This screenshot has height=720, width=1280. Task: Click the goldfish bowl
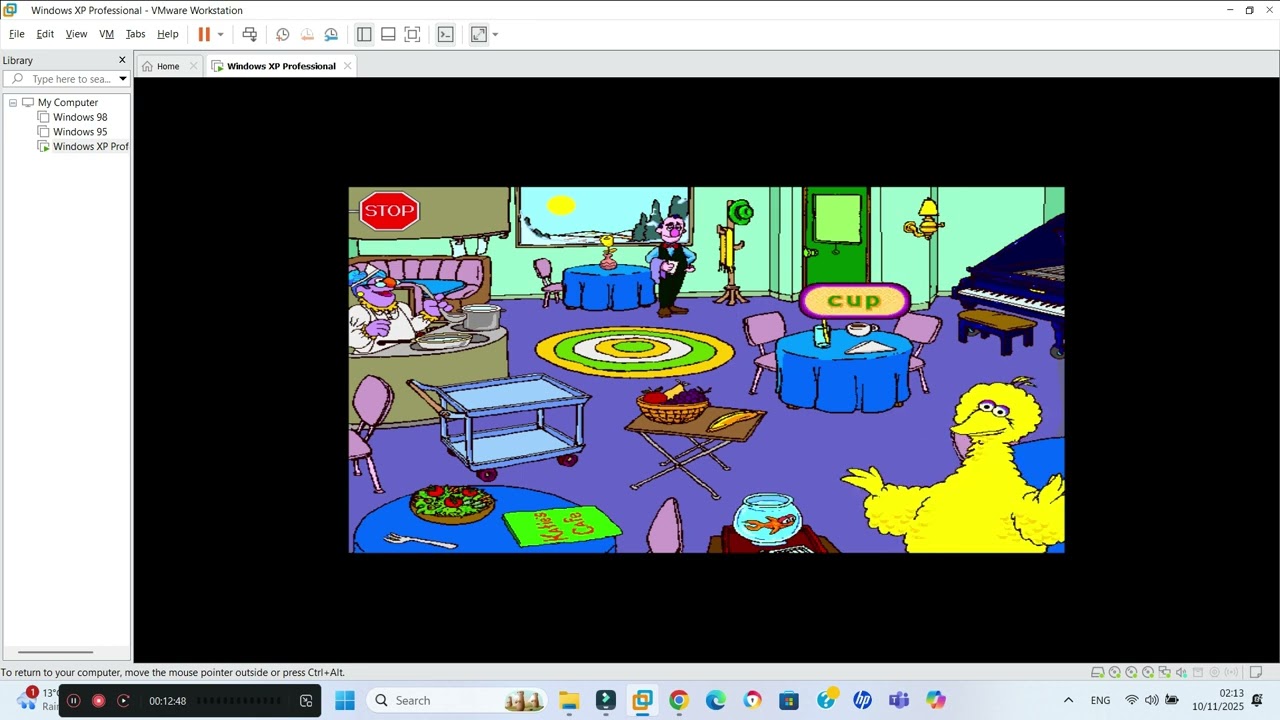pos(767,518)
